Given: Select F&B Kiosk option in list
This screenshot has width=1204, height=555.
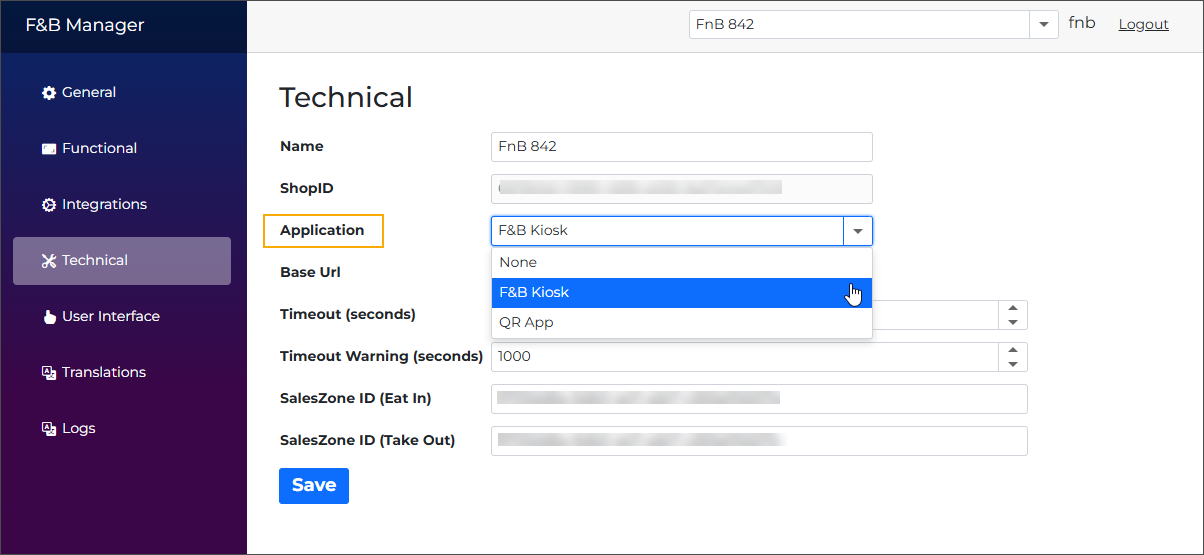Looking at the screenshot, I should tap(682, 292).
